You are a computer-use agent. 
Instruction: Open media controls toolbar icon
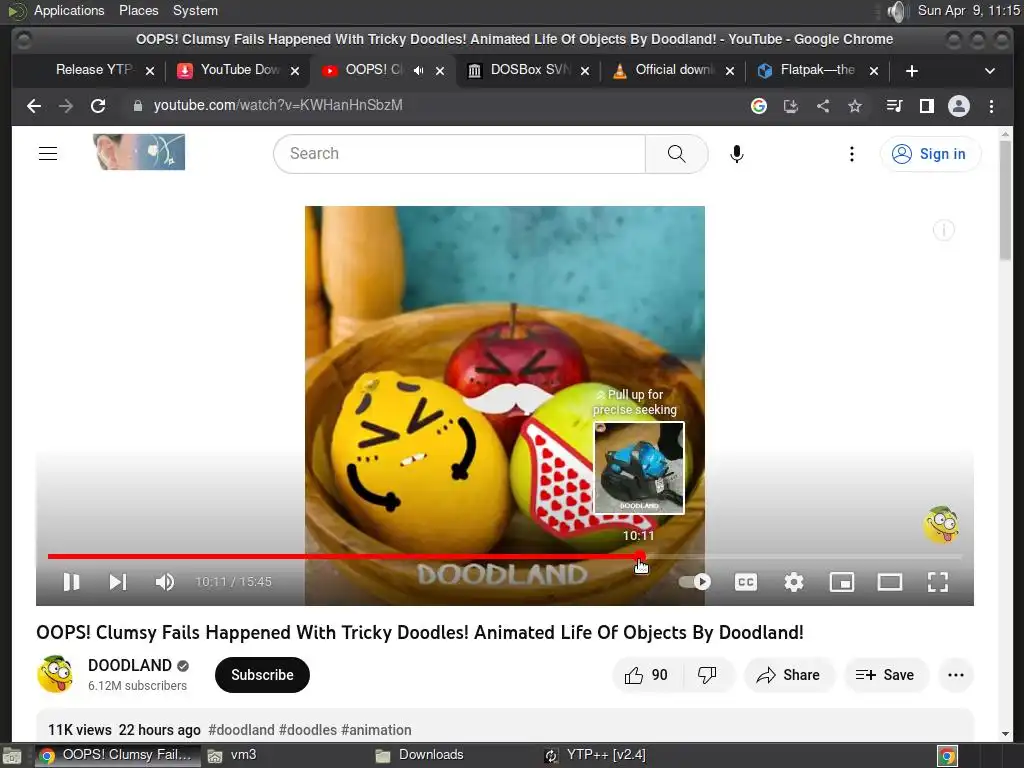pyautogui.click(x=894, y=106)
